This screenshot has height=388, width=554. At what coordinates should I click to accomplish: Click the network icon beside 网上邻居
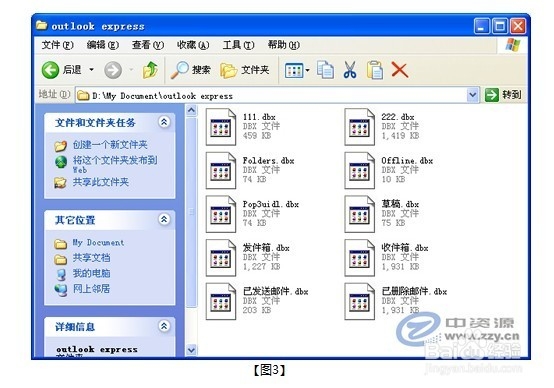point(61,290)
